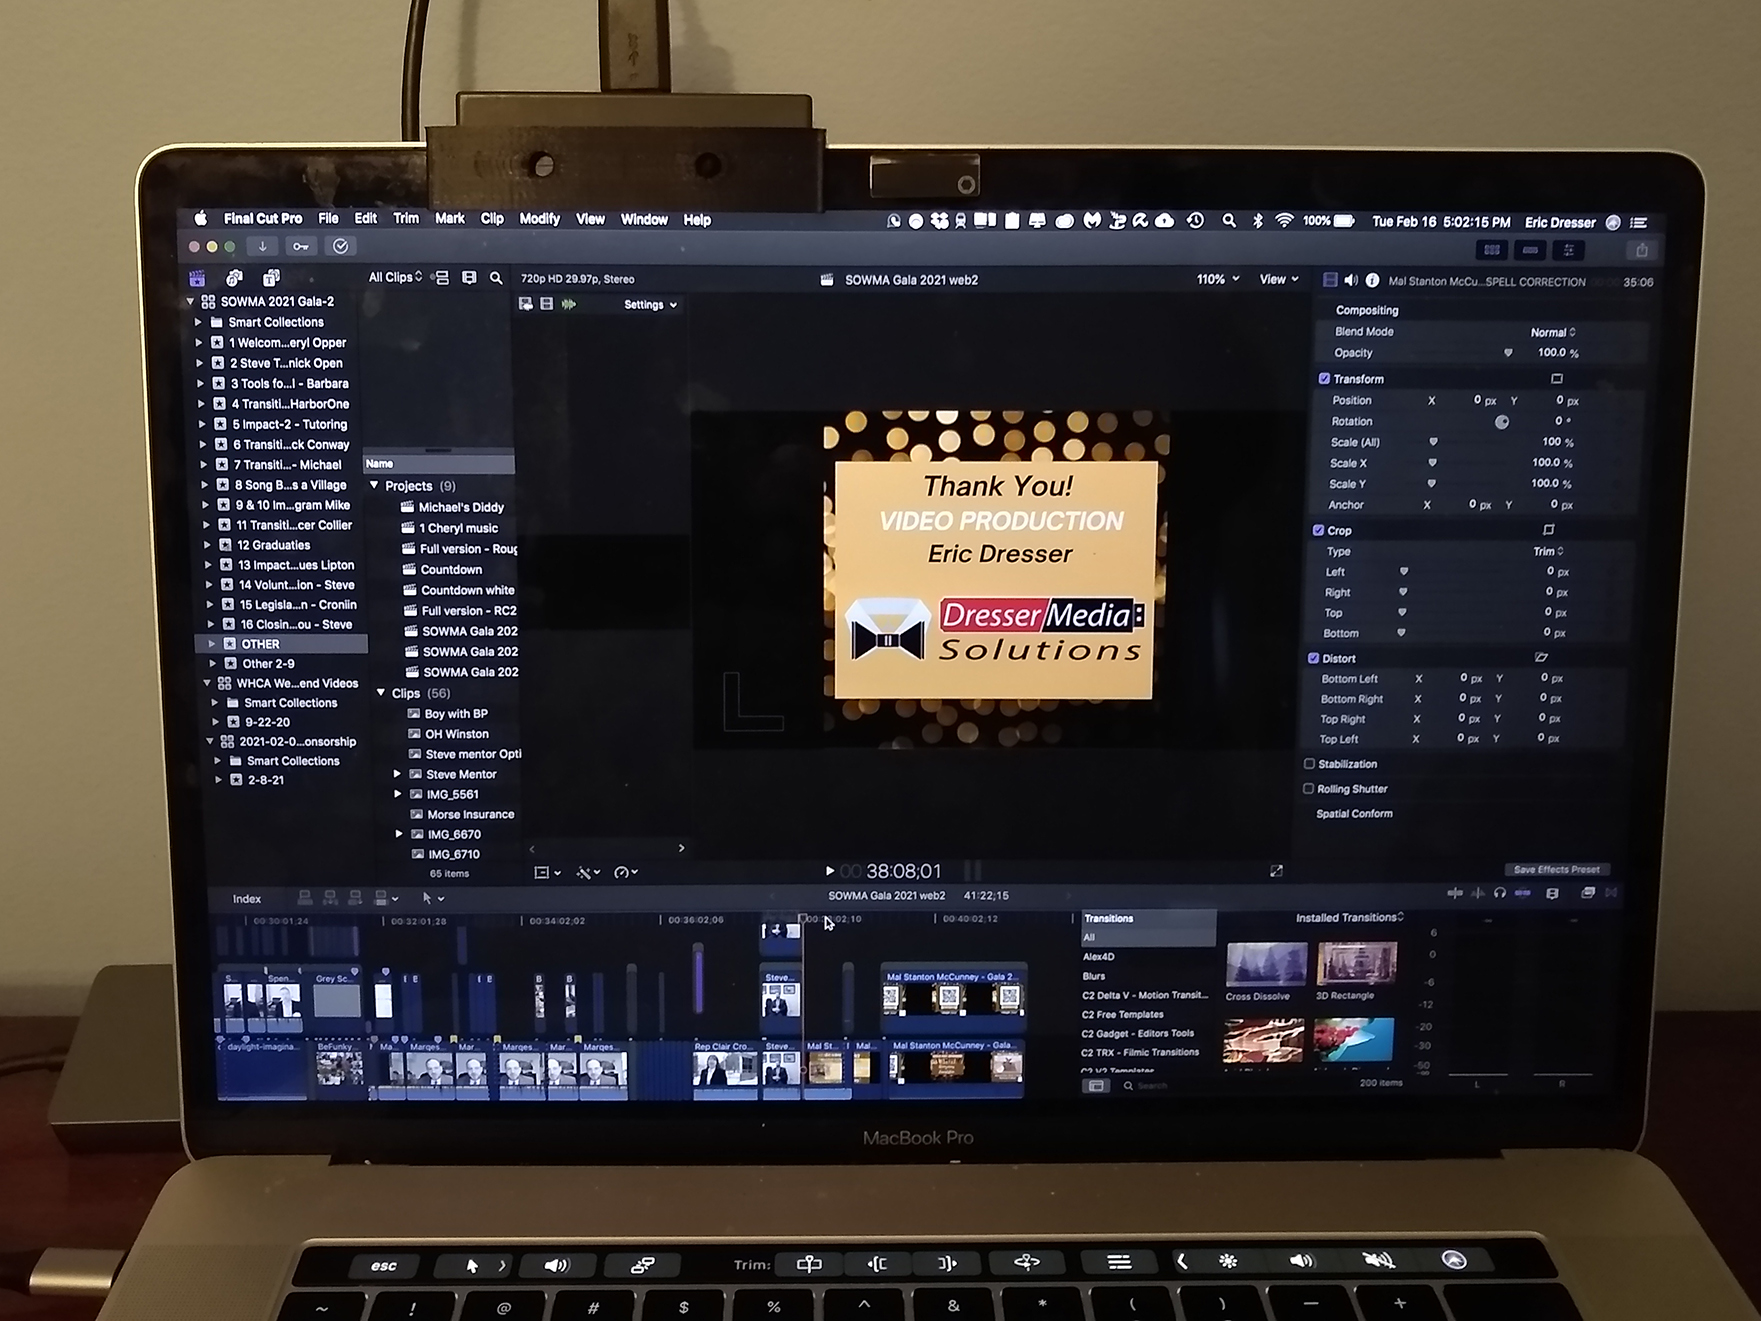1761x1321 pixels.
Task: Open the Spotlight search in menu bar
Action: pyautogui.click(x=1228, y=221)
